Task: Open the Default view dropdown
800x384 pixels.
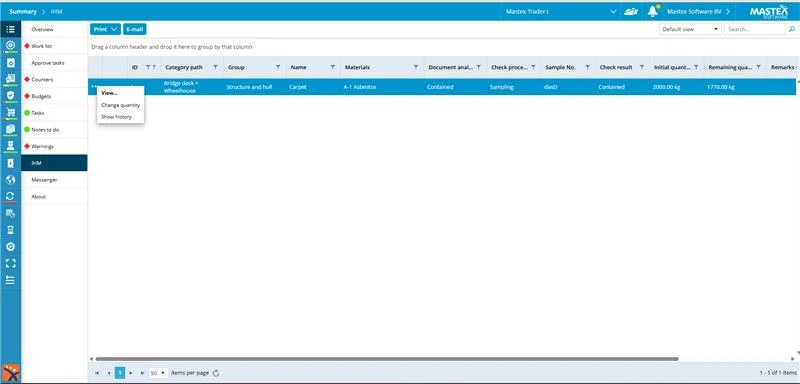Action: click(x=690, y=29)
